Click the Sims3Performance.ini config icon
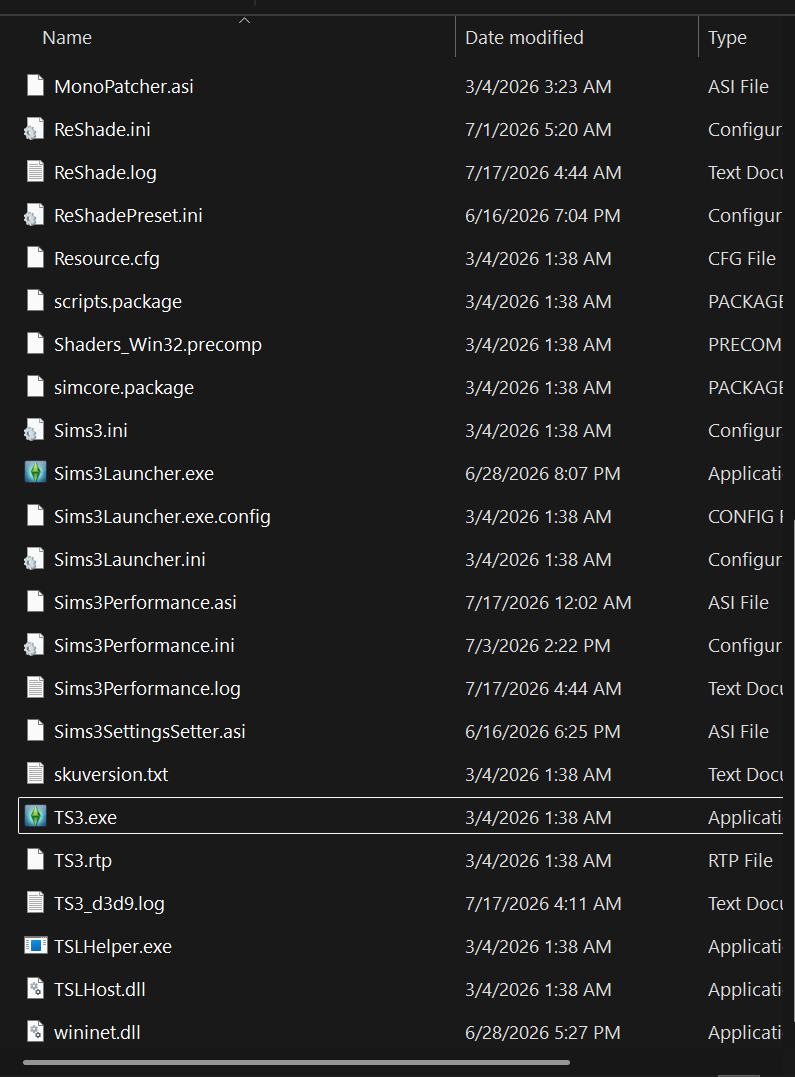The height and width of the screenshot is (1077, 795). pos(34,645)
